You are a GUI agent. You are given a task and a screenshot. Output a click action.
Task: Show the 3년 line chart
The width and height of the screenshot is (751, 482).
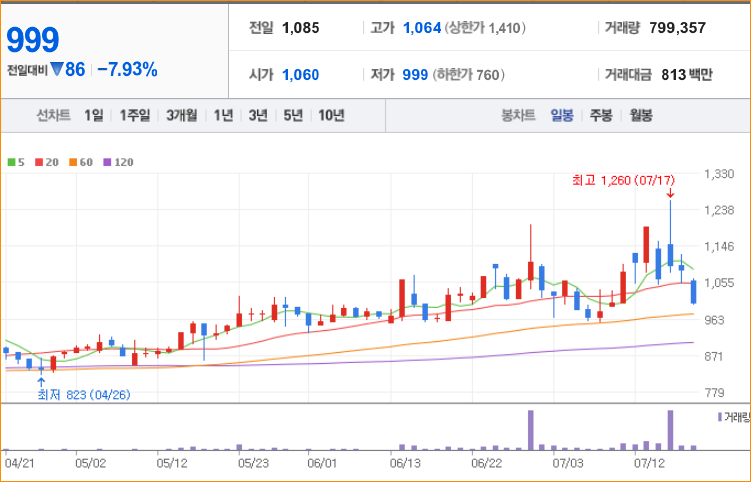pyautogui.click(x=258, y=115)
